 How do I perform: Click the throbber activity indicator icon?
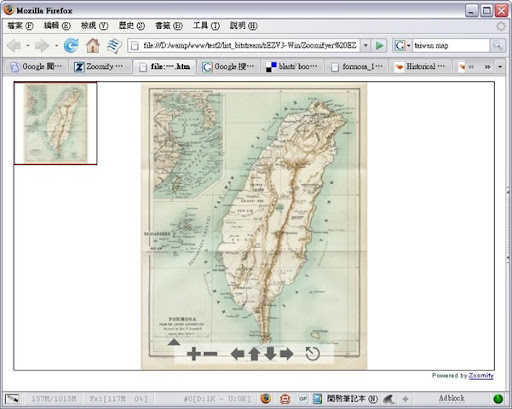pyautogui.click(x=501, y=26)
